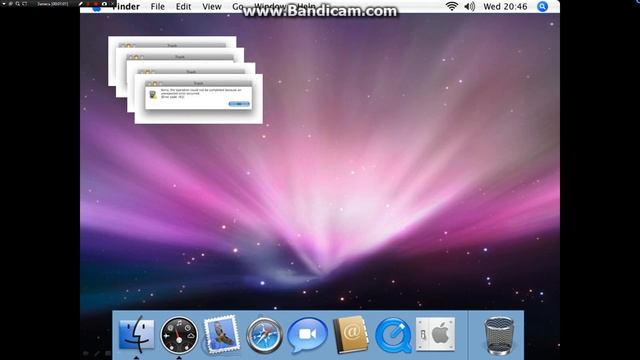Open iChat video bubble icon
This screenshot has height=360, width=640.
pos(307,335)
